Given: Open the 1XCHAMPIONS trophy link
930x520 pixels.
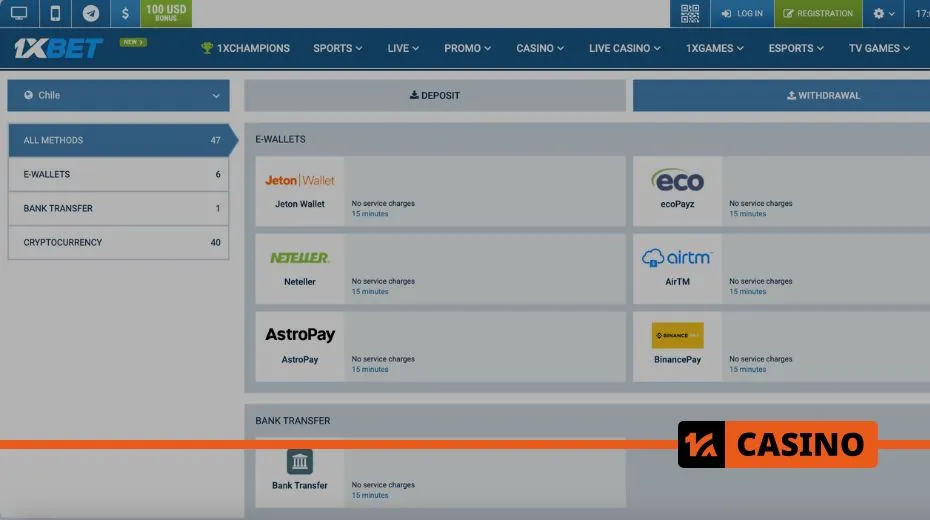Looking at the screenshot, I should click(246, 48).
